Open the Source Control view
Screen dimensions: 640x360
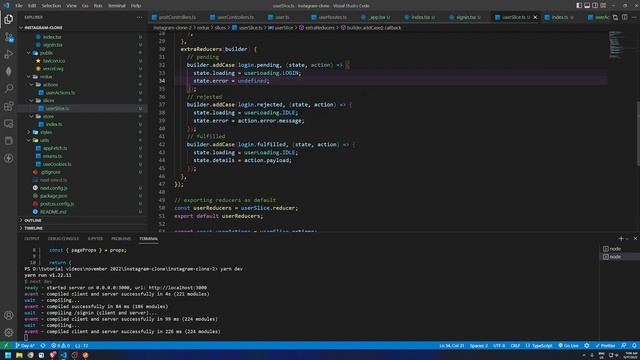click(9, 37)
